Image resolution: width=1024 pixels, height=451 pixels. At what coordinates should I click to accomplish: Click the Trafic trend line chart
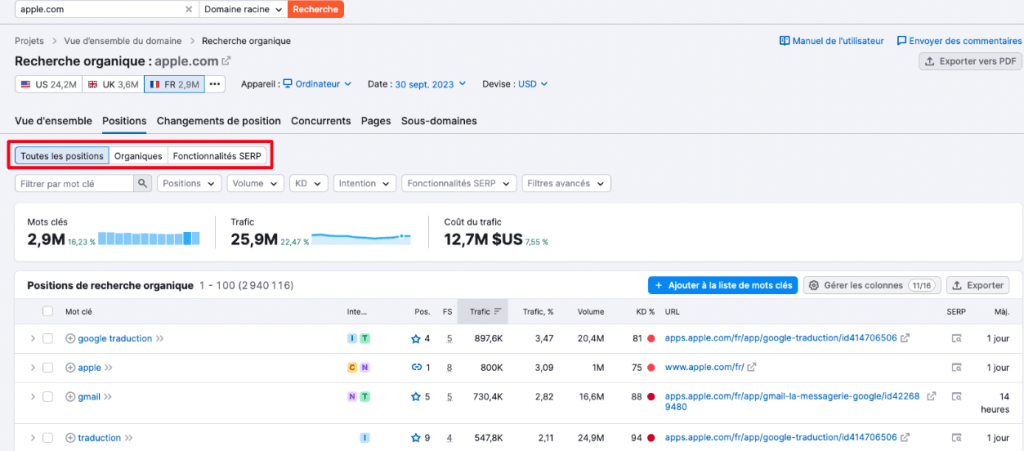click(x=361, y=238)
